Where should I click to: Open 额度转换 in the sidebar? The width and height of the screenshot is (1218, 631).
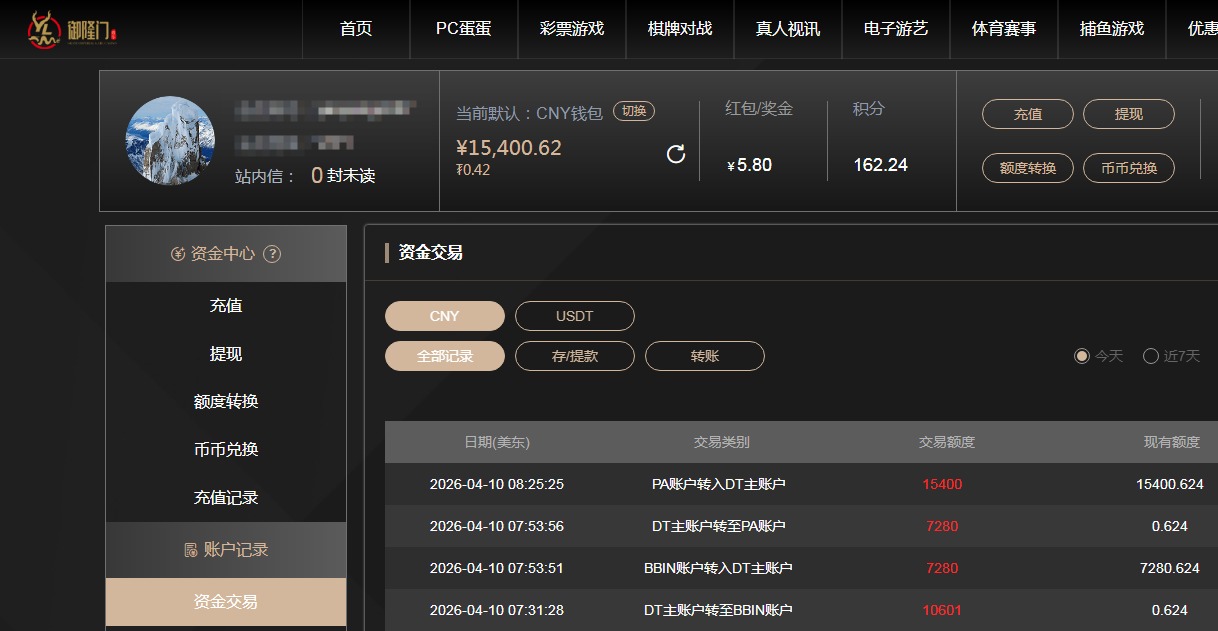click(x=226, y=401)
